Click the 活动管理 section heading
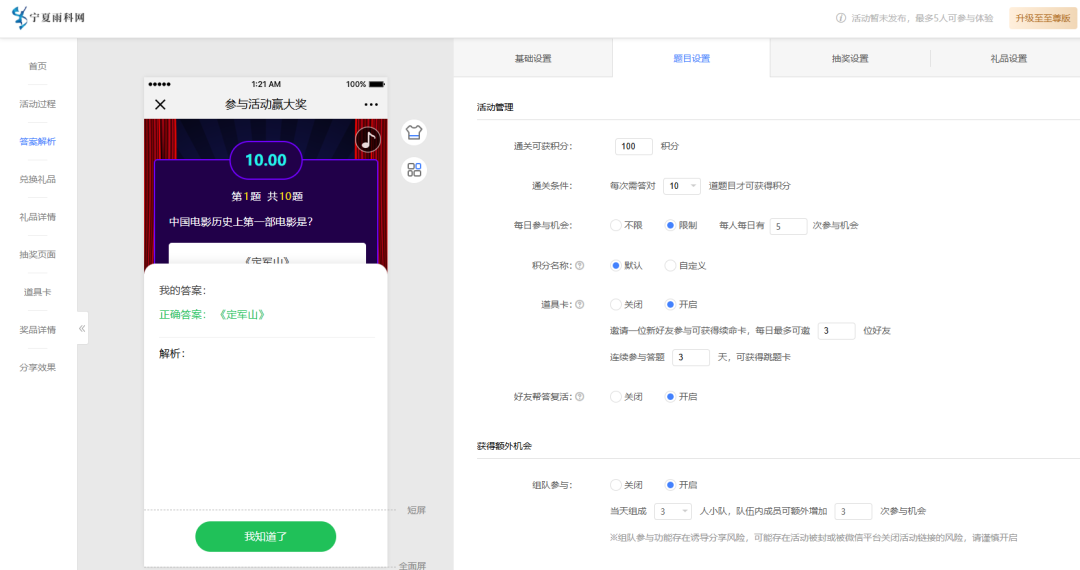Screen dimensions: 1080x570 pyautogui.click(x=495, y=107)
